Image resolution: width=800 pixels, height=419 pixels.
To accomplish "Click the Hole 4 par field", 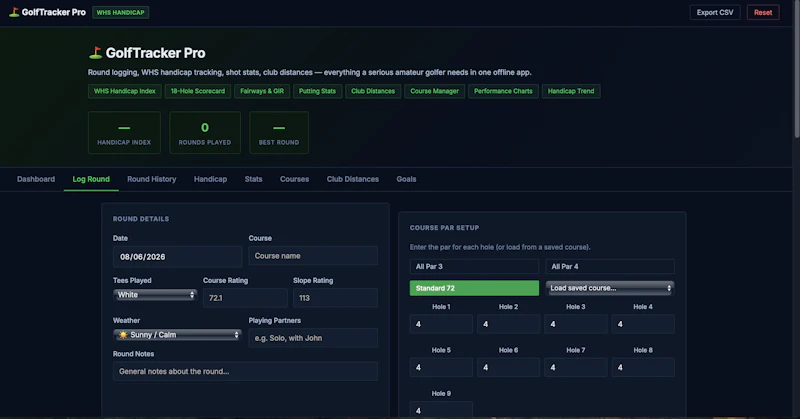I will 643,324.
